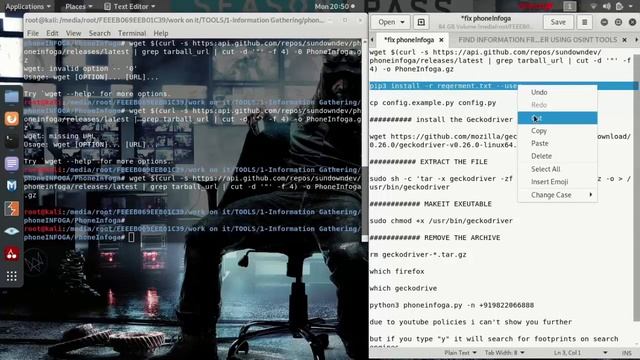Click the text editor vertical scrollbar

637,188
